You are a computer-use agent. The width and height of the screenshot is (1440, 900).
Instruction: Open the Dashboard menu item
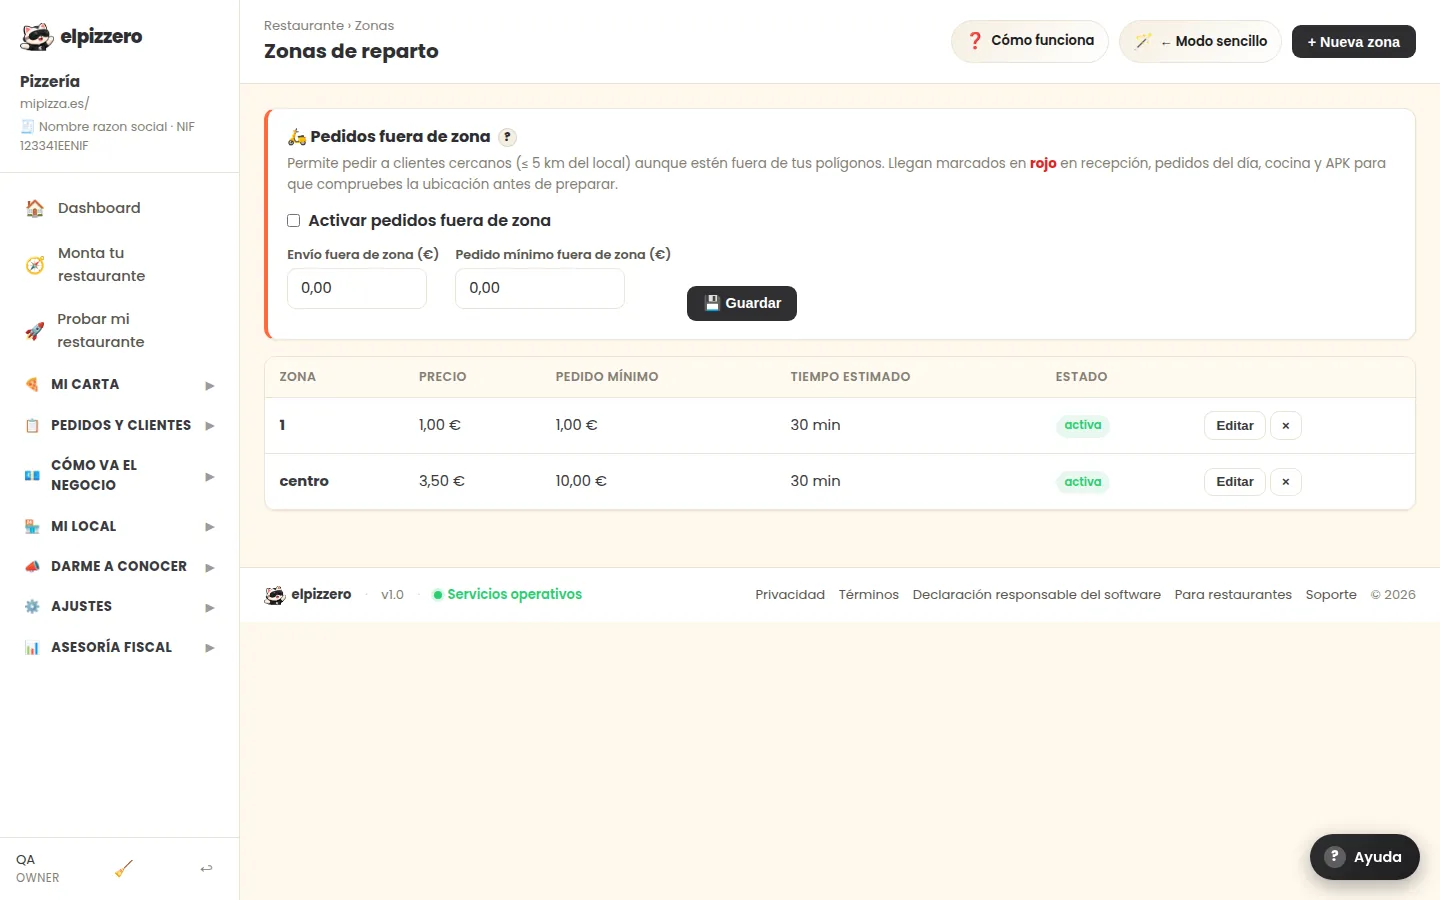coord(120,208)
